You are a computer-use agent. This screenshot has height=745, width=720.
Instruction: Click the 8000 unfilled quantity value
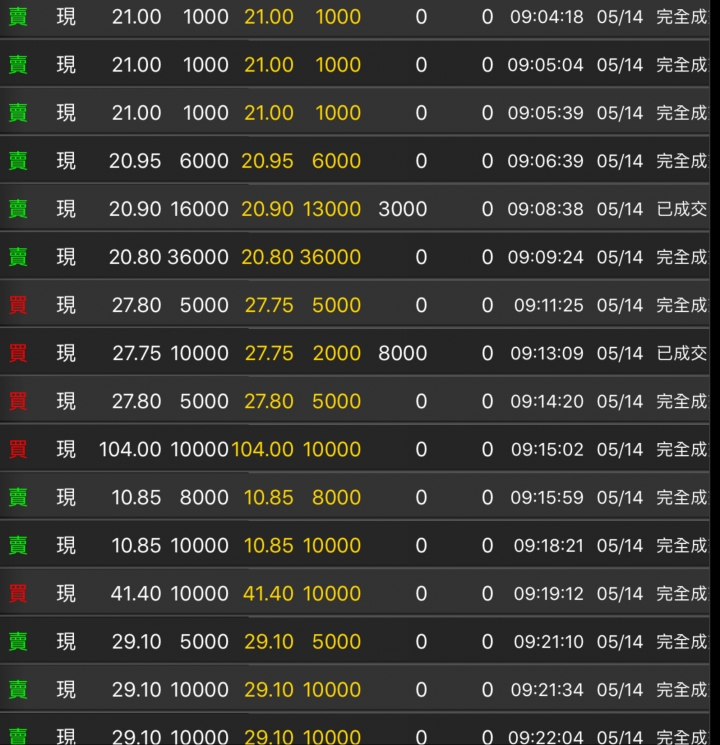pos(403,353)
